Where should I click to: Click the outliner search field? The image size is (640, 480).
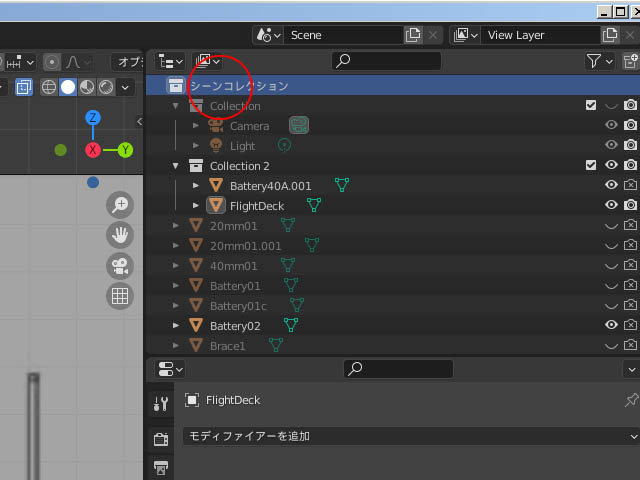tap(387, 61)
